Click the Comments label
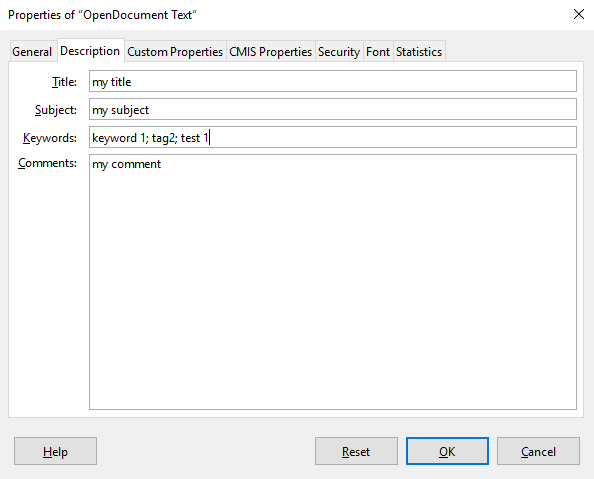The image size is (594, 479). click(x=47, y=163)
